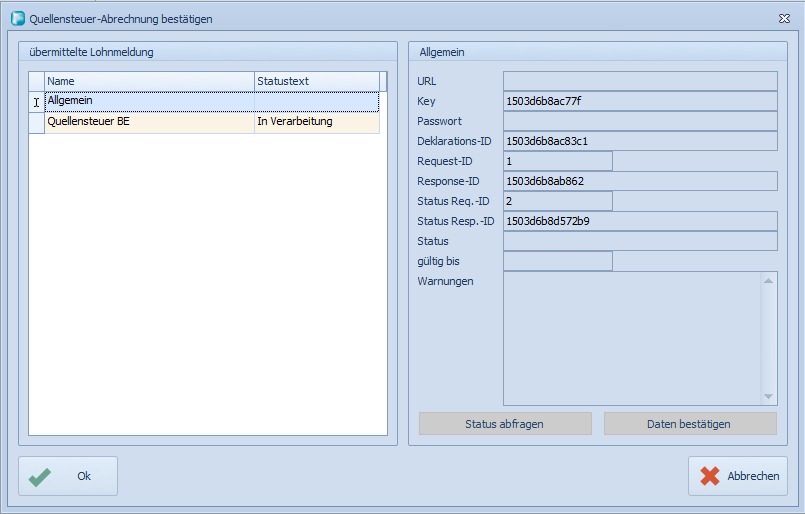Viewport: 805px width, 514px height.
Task: Click the app icon in title bar
Action: (17, 19)
